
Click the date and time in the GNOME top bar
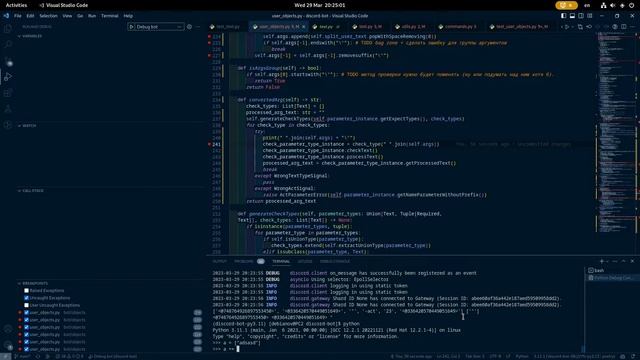pyautogui.click(x=320, y=5)
